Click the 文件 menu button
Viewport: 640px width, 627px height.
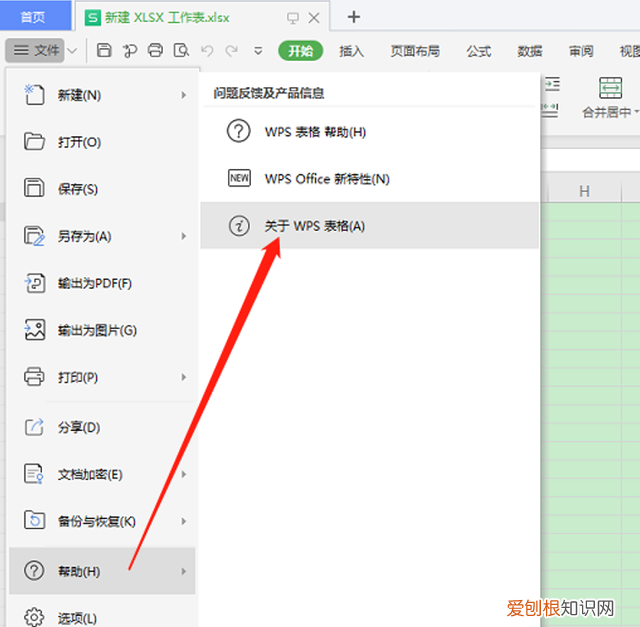pos(35,51)
